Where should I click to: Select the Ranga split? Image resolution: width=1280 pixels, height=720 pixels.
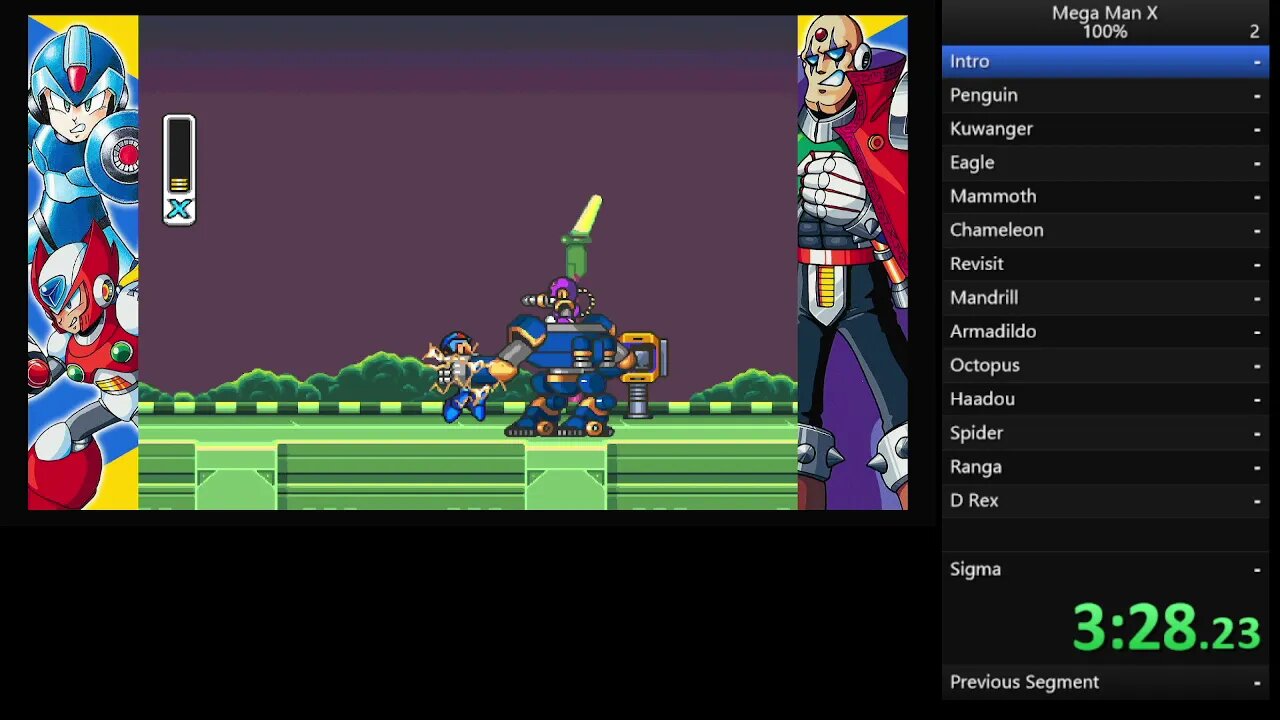(x=1105, y=467)
